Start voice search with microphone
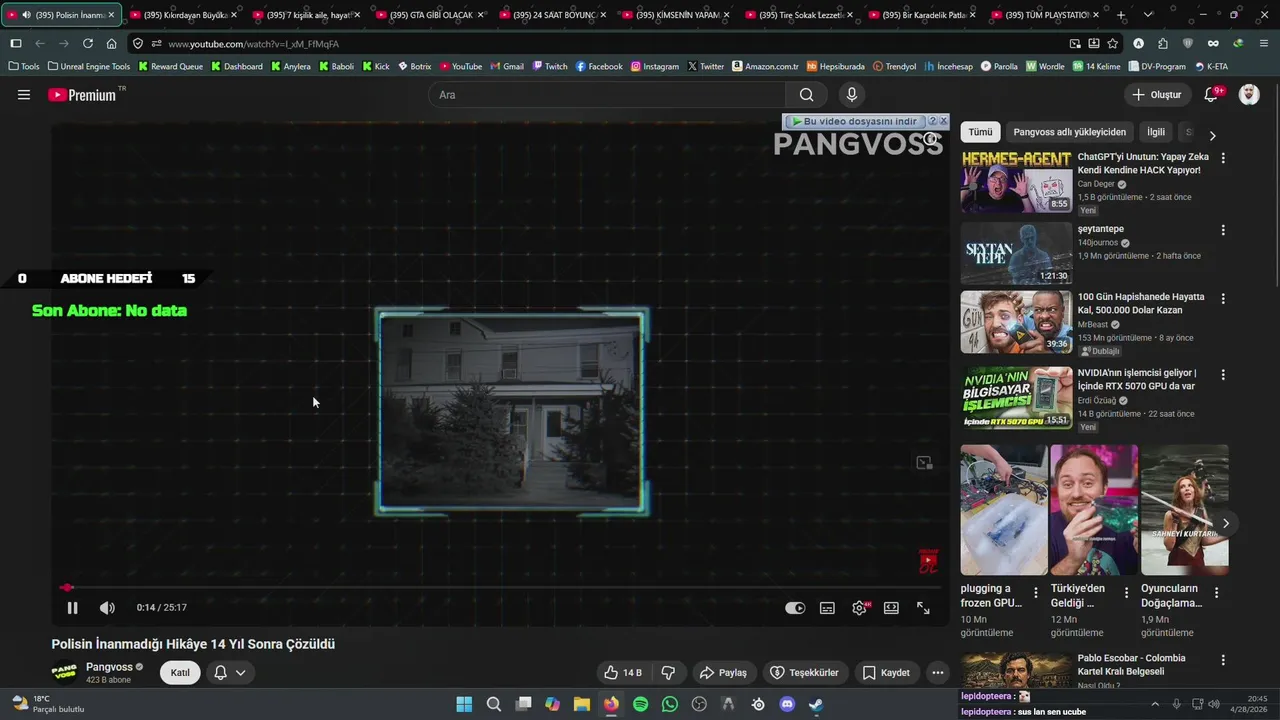 851,95
